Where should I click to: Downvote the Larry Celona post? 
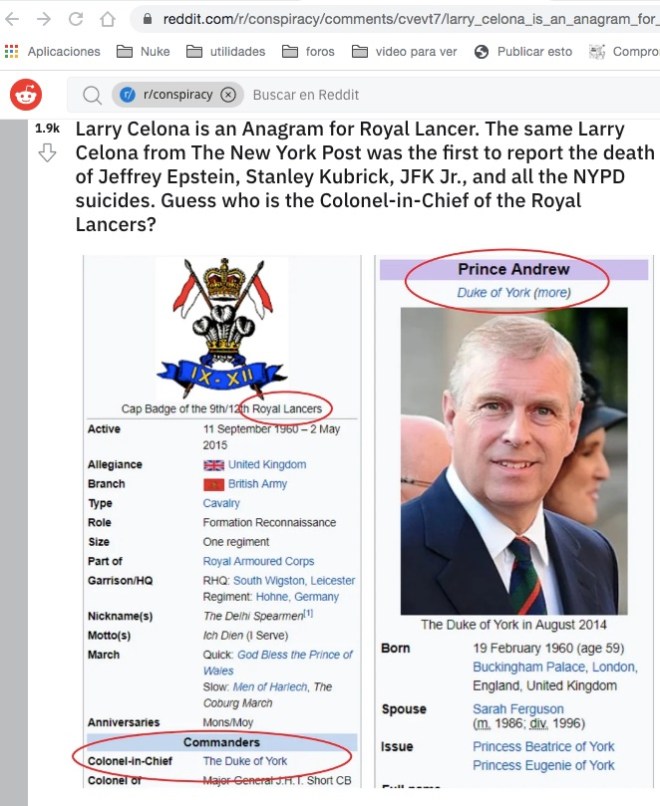(47, 153)
